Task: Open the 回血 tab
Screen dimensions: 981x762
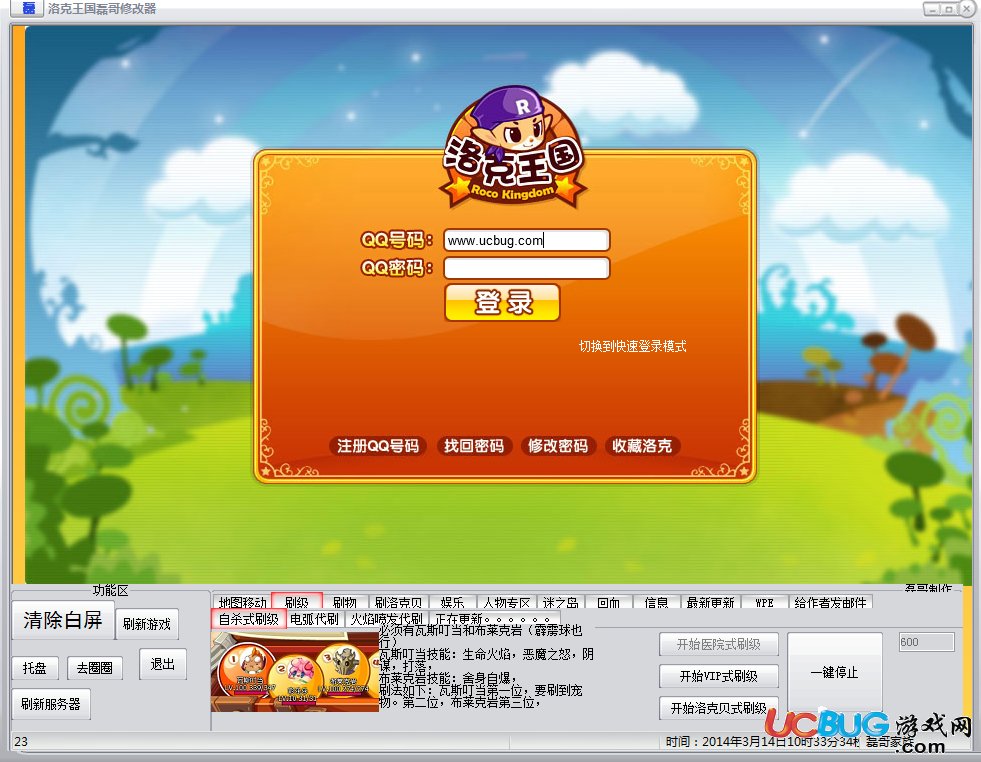Action: coord(608,602)
